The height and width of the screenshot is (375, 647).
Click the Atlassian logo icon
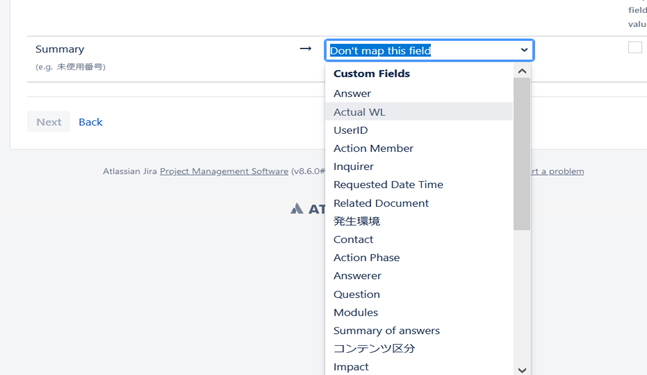(x=297, y=208)
